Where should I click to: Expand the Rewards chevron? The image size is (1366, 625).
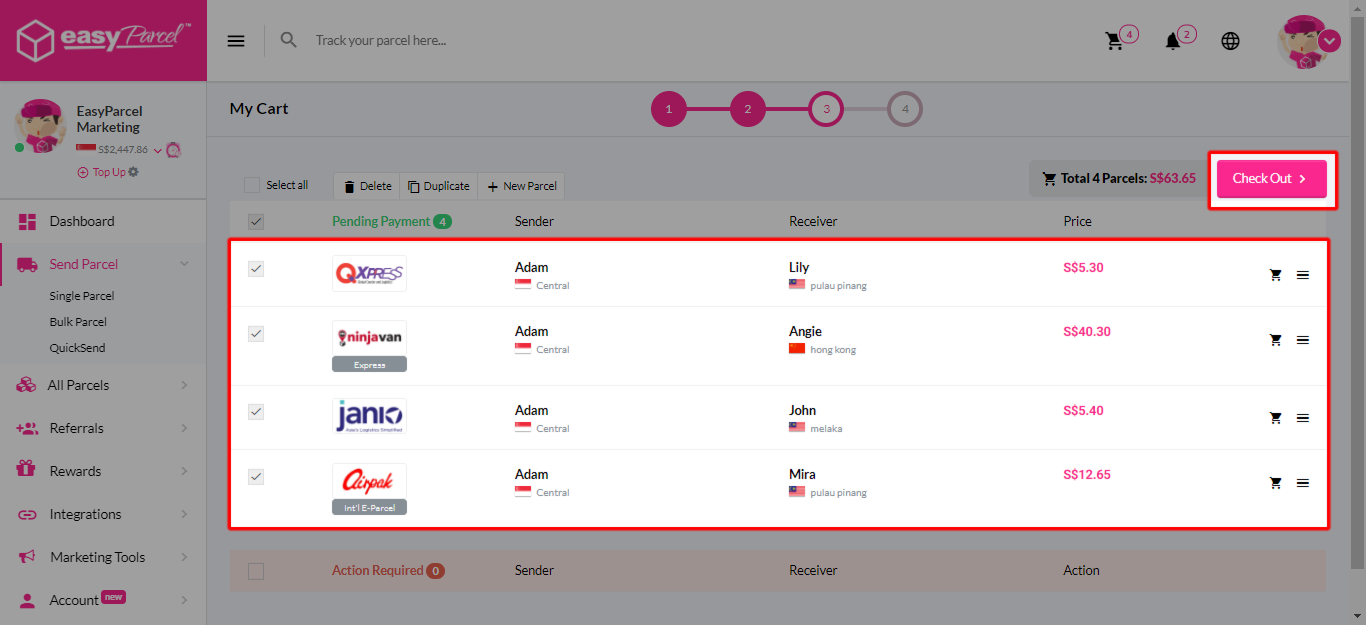(x=184, y=471)
